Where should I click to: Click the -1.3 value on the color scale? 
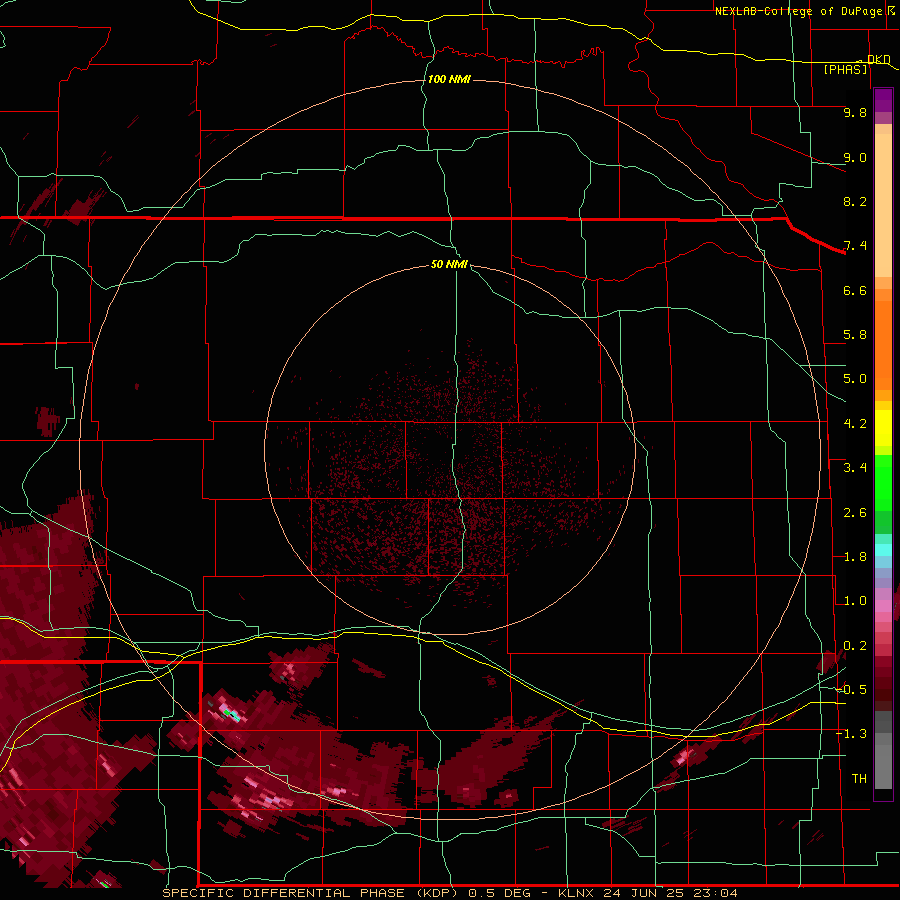click(851, 734)
